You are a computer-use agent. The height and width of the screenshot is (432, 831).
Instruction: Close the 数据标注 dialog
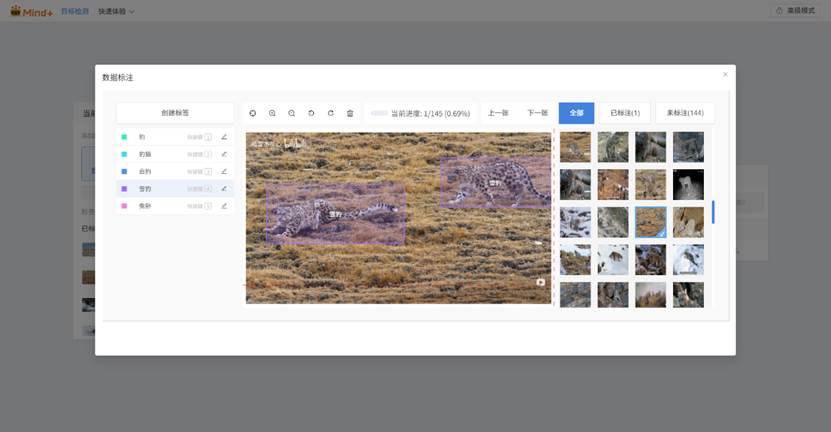(725, 74)
